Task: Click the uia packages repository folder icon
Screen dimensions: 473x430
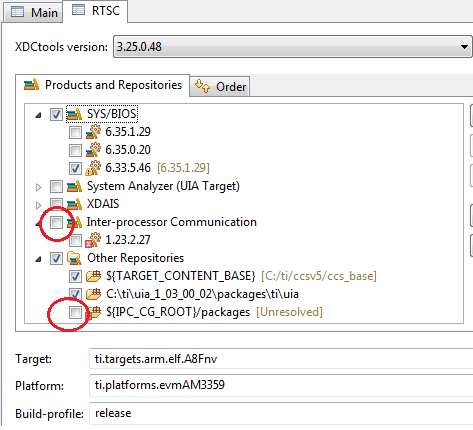Action: 93,294
